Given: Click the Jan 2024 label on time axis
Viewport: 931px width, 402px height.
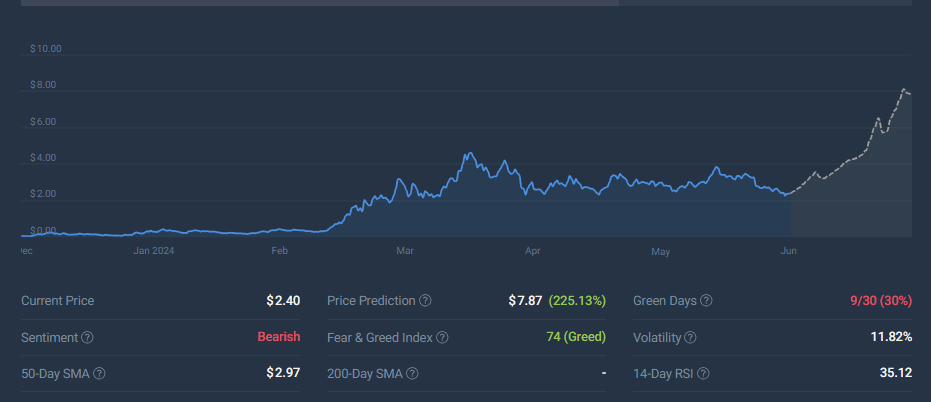Looking at the screenshot, I should pyautogui.click(x=154, y=251).
